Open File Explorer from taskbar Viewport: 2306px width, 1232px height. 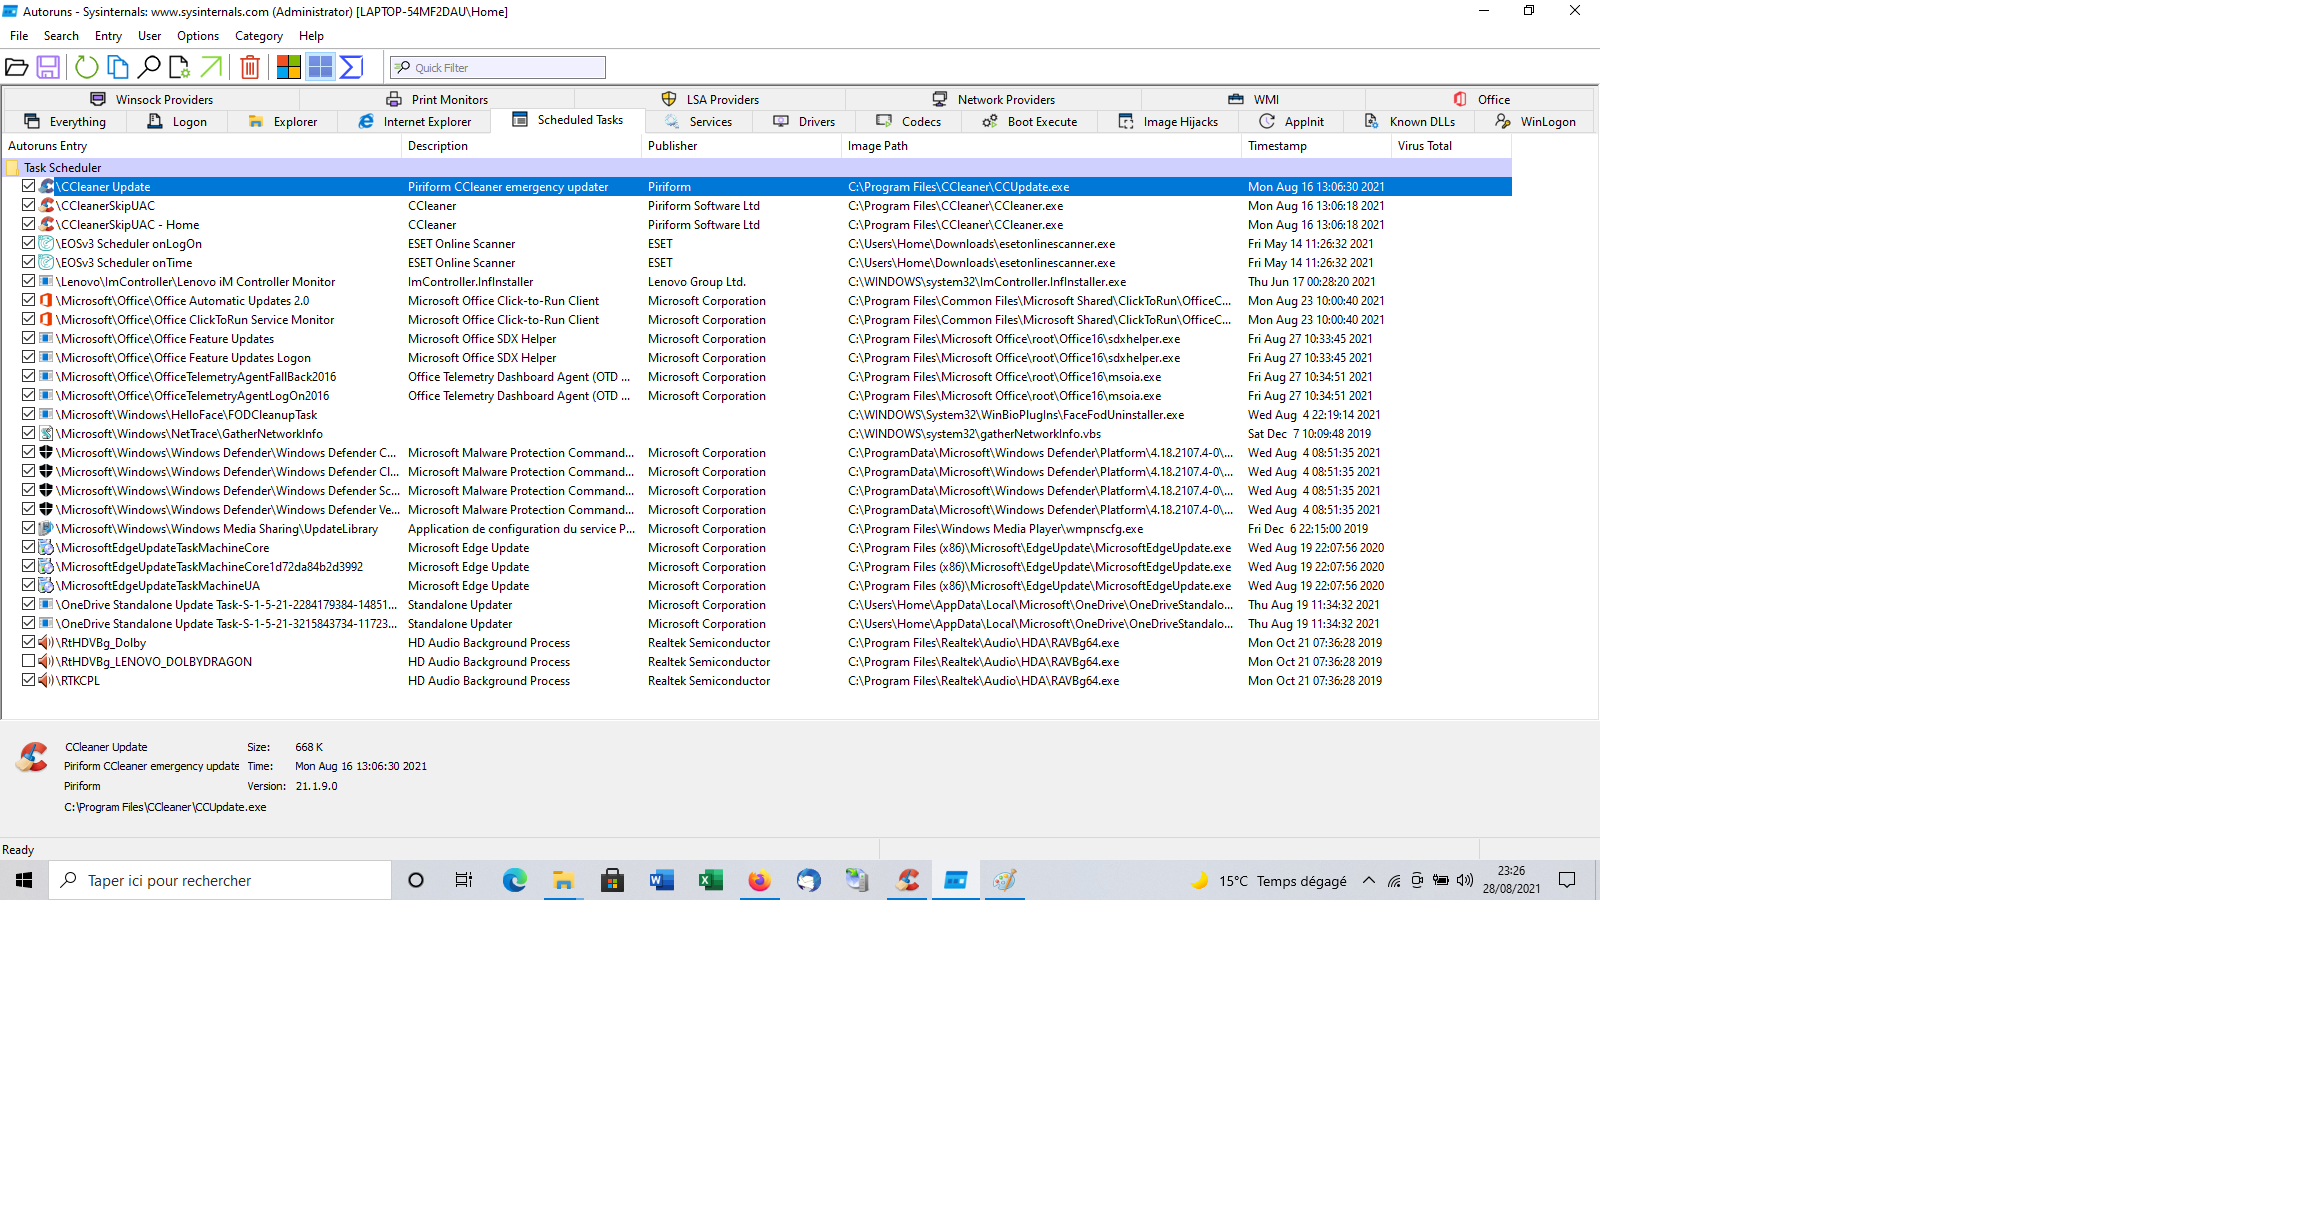coord(563,880)
